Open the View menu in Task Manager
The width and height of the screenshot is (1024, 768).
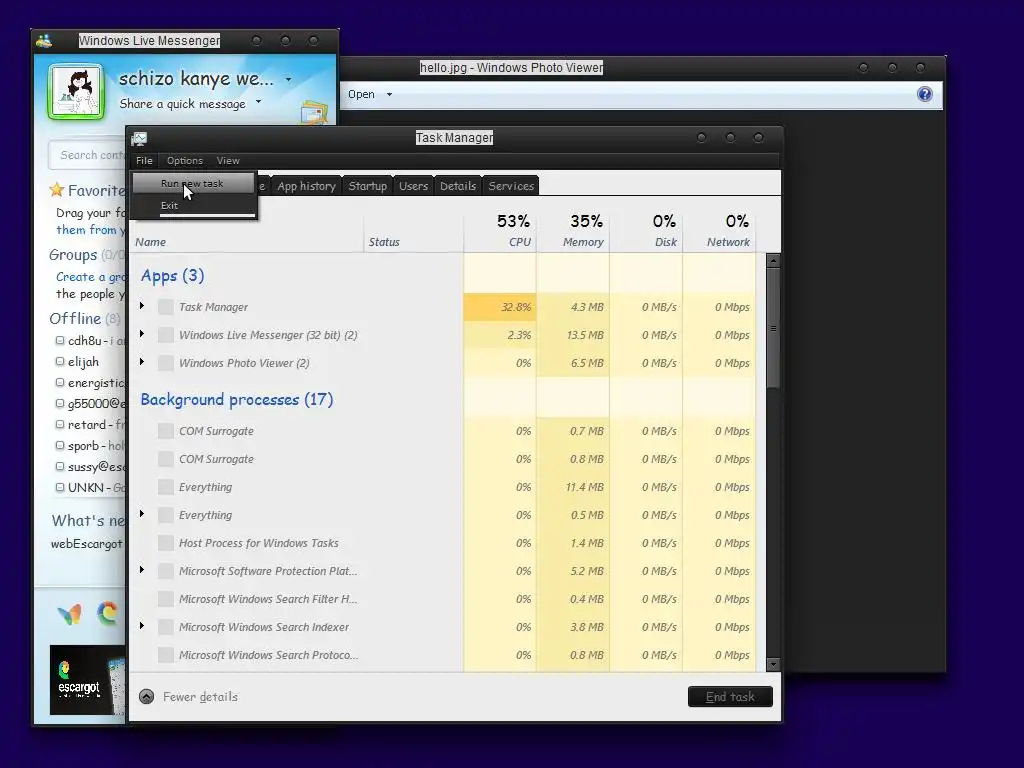pyautogui.click(x=228, y=161)
